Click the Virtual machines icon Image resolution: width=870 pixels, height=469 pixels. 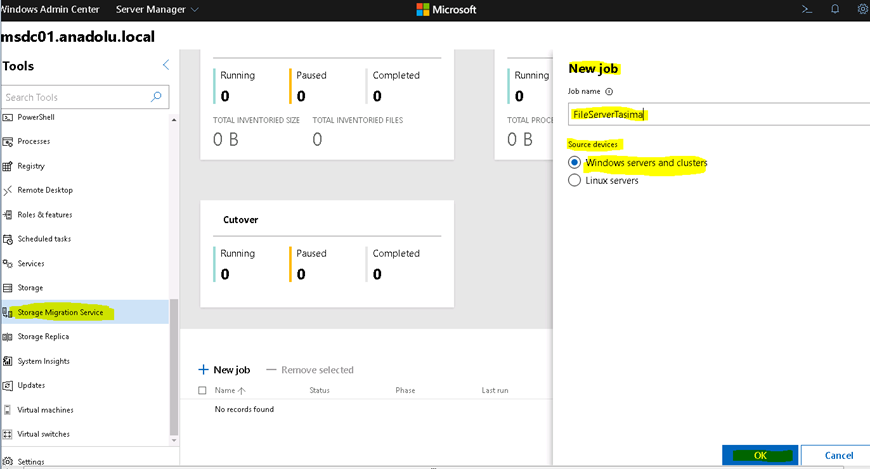coord(8,410)
